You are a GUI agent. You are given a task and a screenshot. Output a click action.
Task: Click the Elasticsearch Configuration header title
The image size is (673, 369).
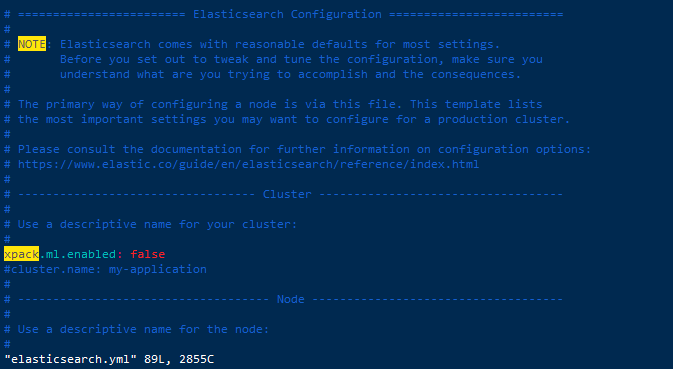click(x=287, y=14)
